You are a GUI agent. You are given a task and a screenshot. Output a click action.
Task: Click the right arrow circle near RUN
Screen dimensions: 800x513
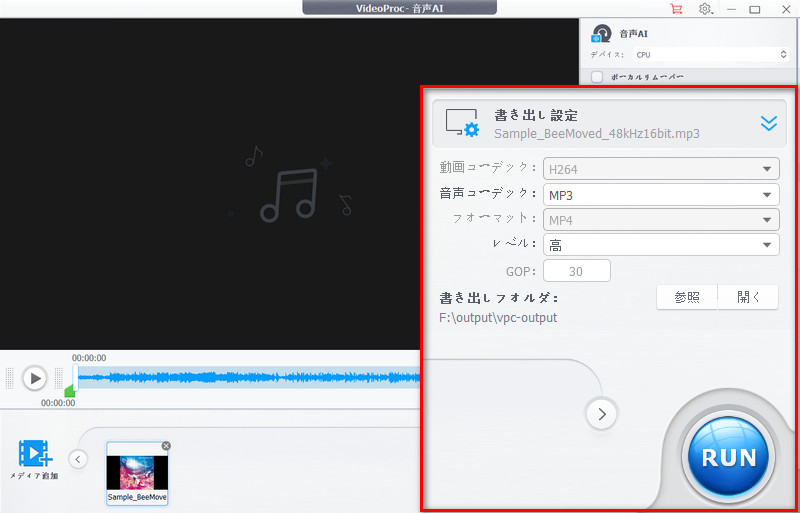coord(602,414)
